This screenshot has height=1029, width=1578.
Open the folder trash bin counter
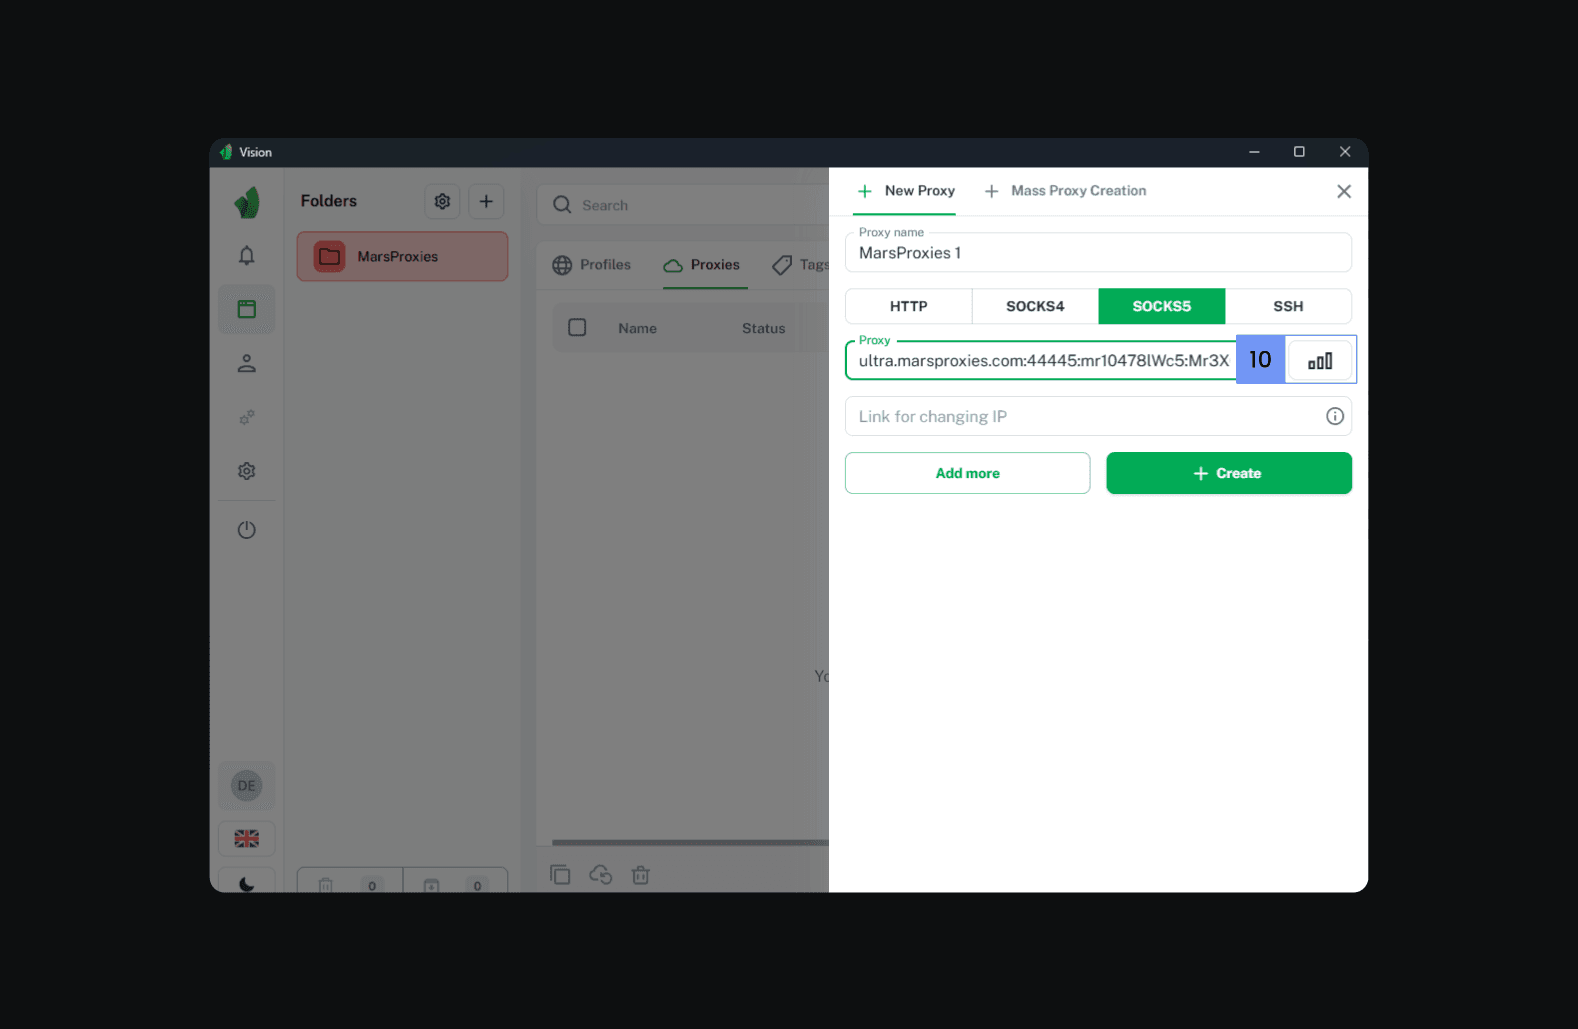[350, 881]
